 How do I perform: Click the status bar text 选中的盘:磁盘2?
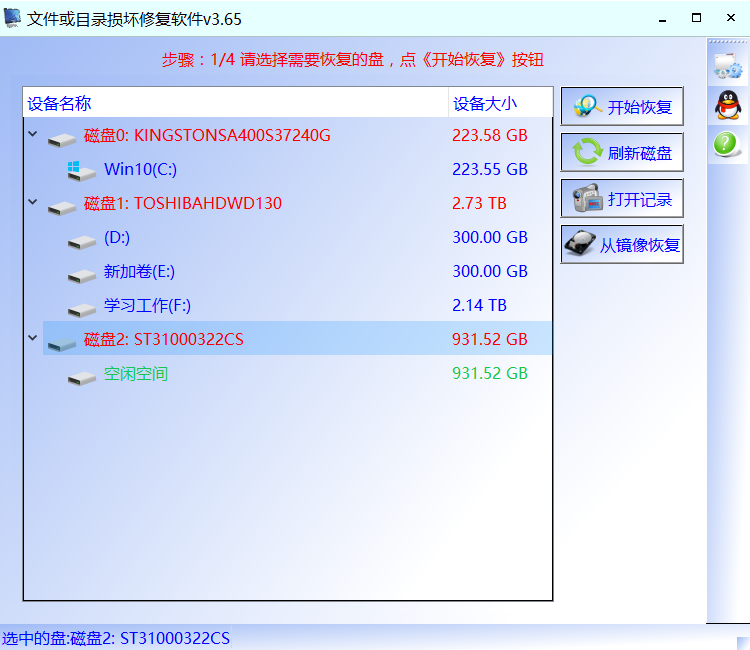pyautogui.click(x=116, y=638)
